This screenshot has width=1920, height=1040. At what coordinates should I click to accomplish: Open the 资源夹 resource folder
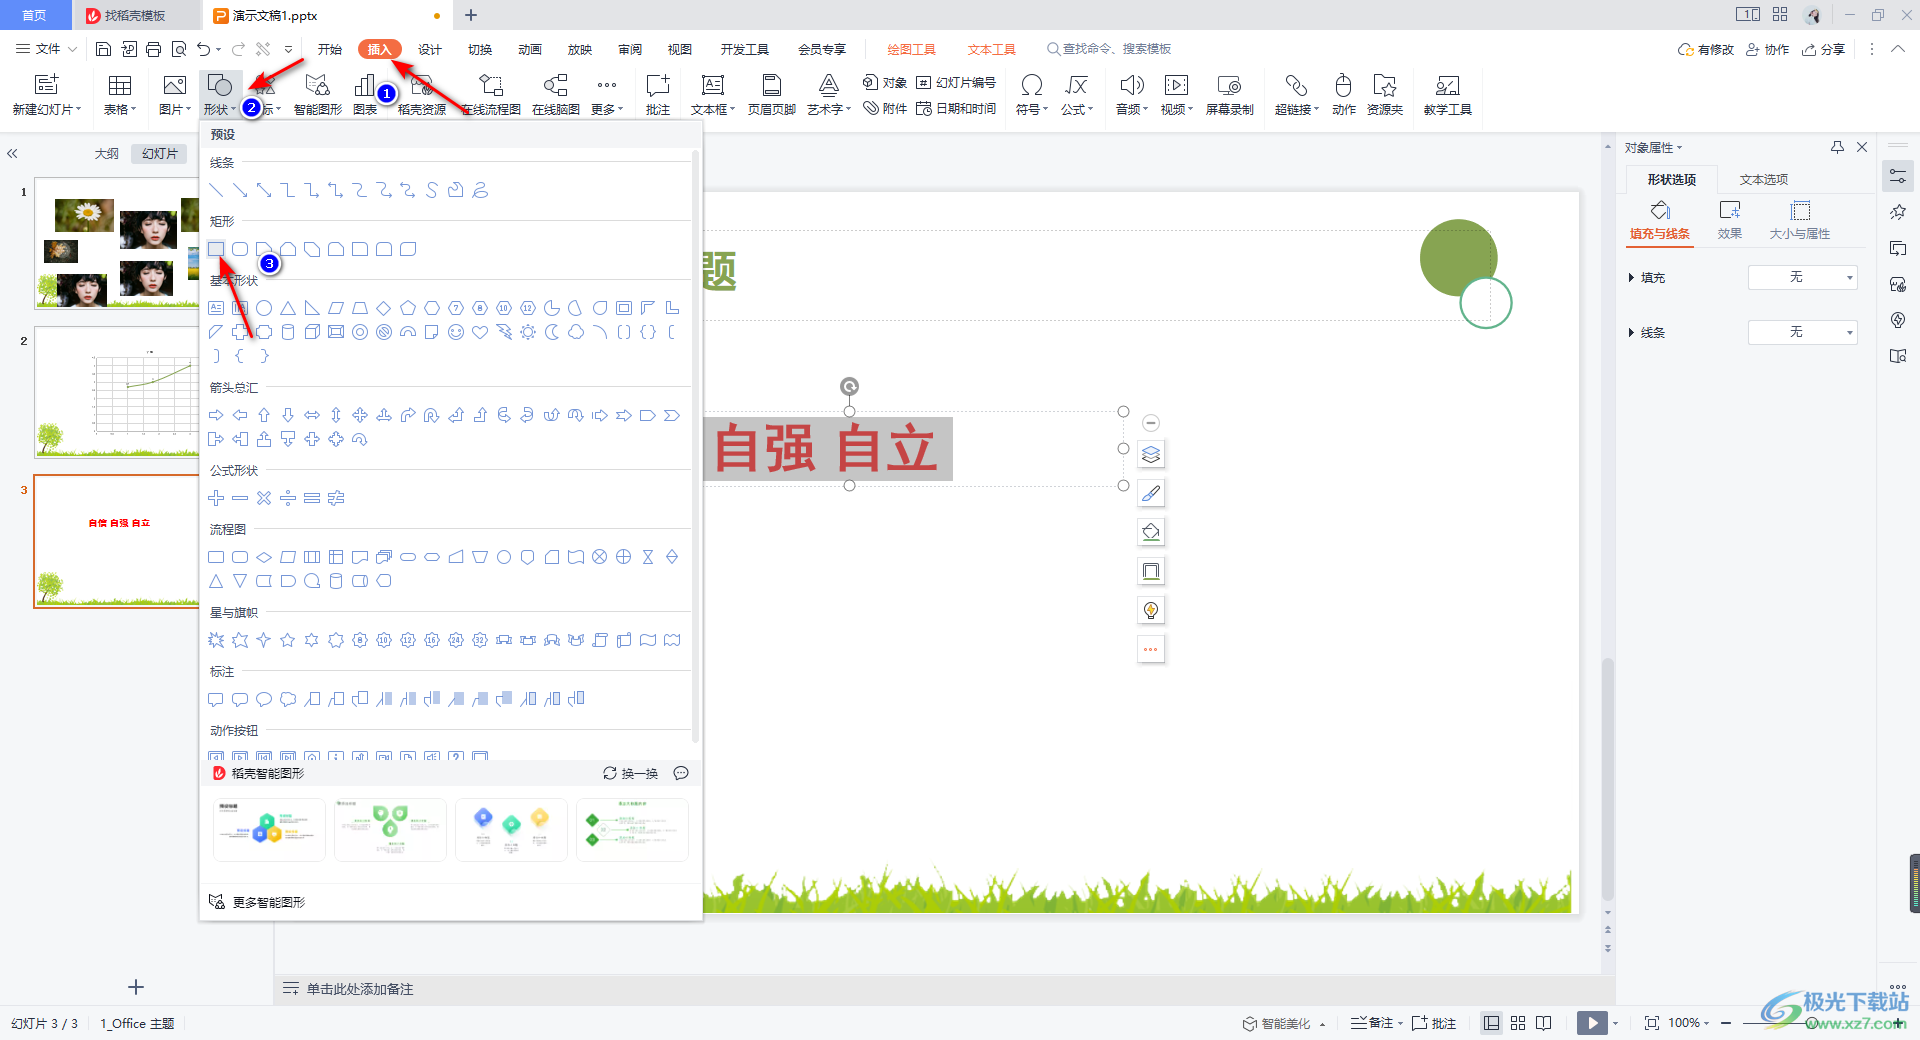pyautogui.click(x=1385, y=94)
